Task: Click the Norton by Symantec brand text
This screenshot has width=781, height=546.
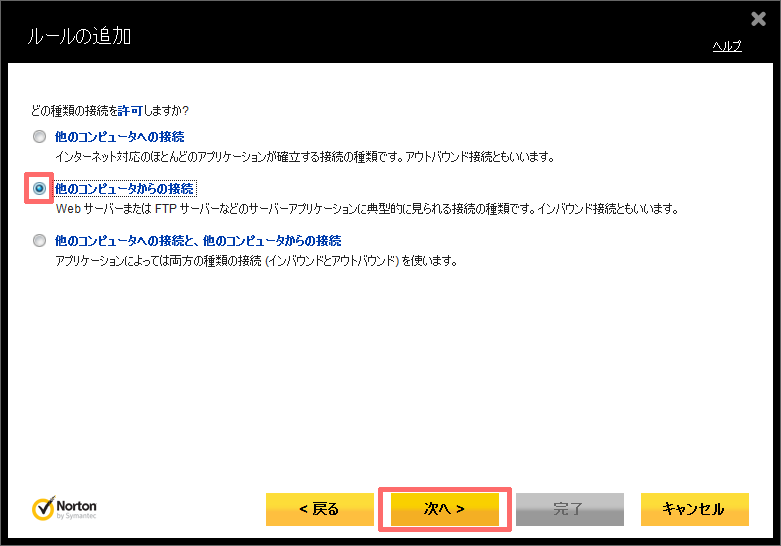Action: click(x=78, y=508)
